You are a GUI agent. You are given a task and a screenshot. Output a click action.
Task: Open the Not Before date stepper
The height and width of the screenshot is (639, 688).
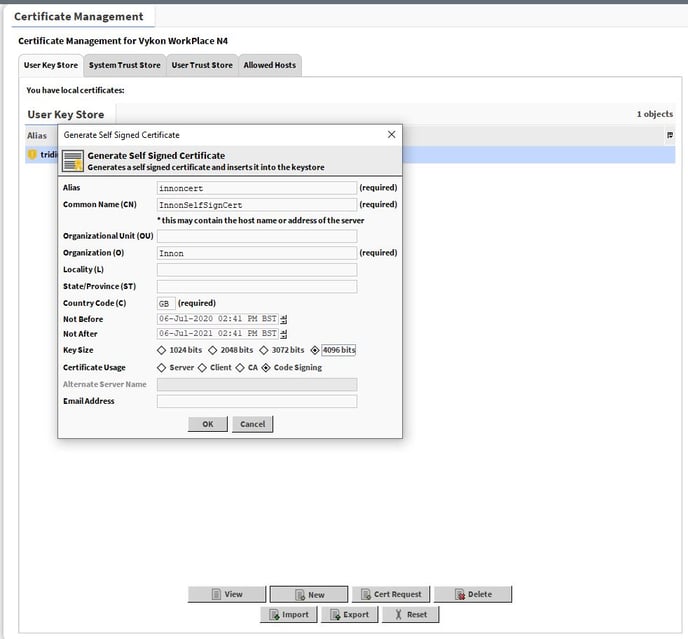[284, 319]
